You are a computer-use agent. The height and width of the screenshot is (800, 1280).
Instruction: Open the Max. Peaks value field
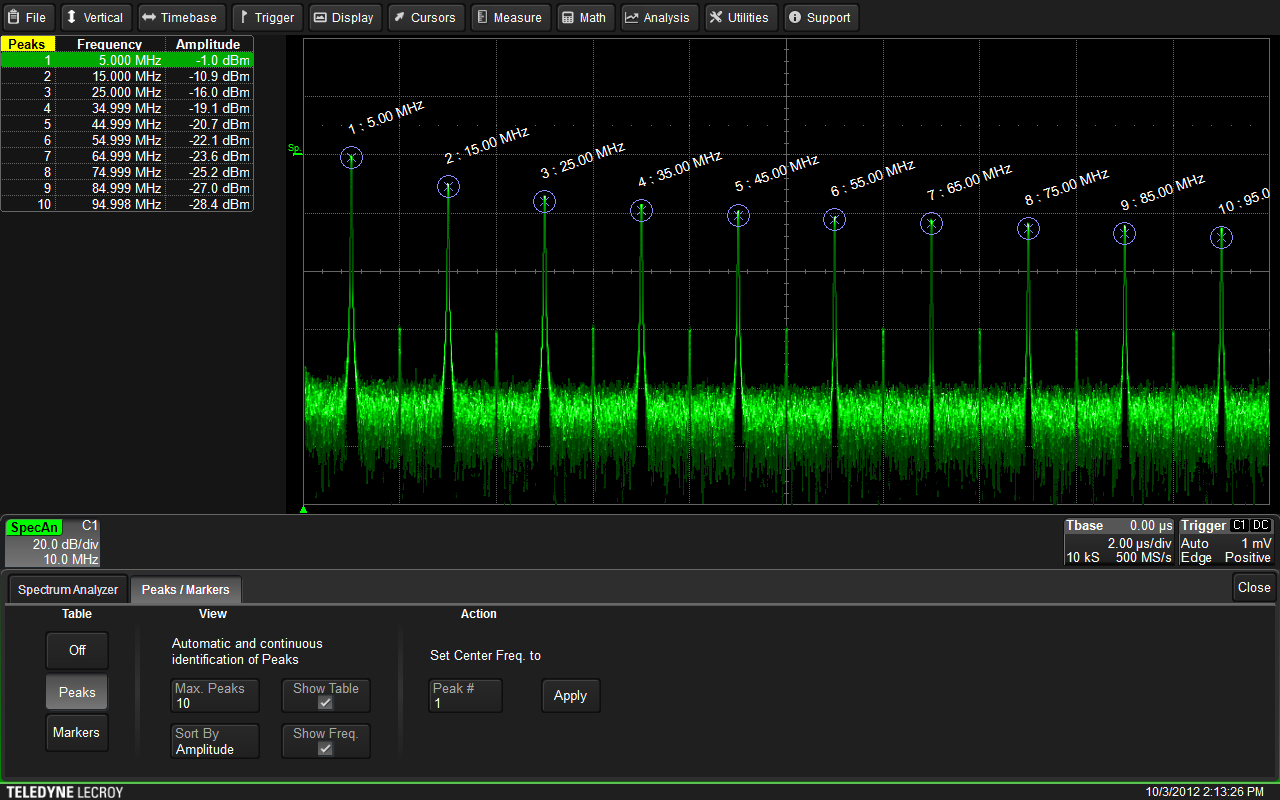tap(215, 695)
